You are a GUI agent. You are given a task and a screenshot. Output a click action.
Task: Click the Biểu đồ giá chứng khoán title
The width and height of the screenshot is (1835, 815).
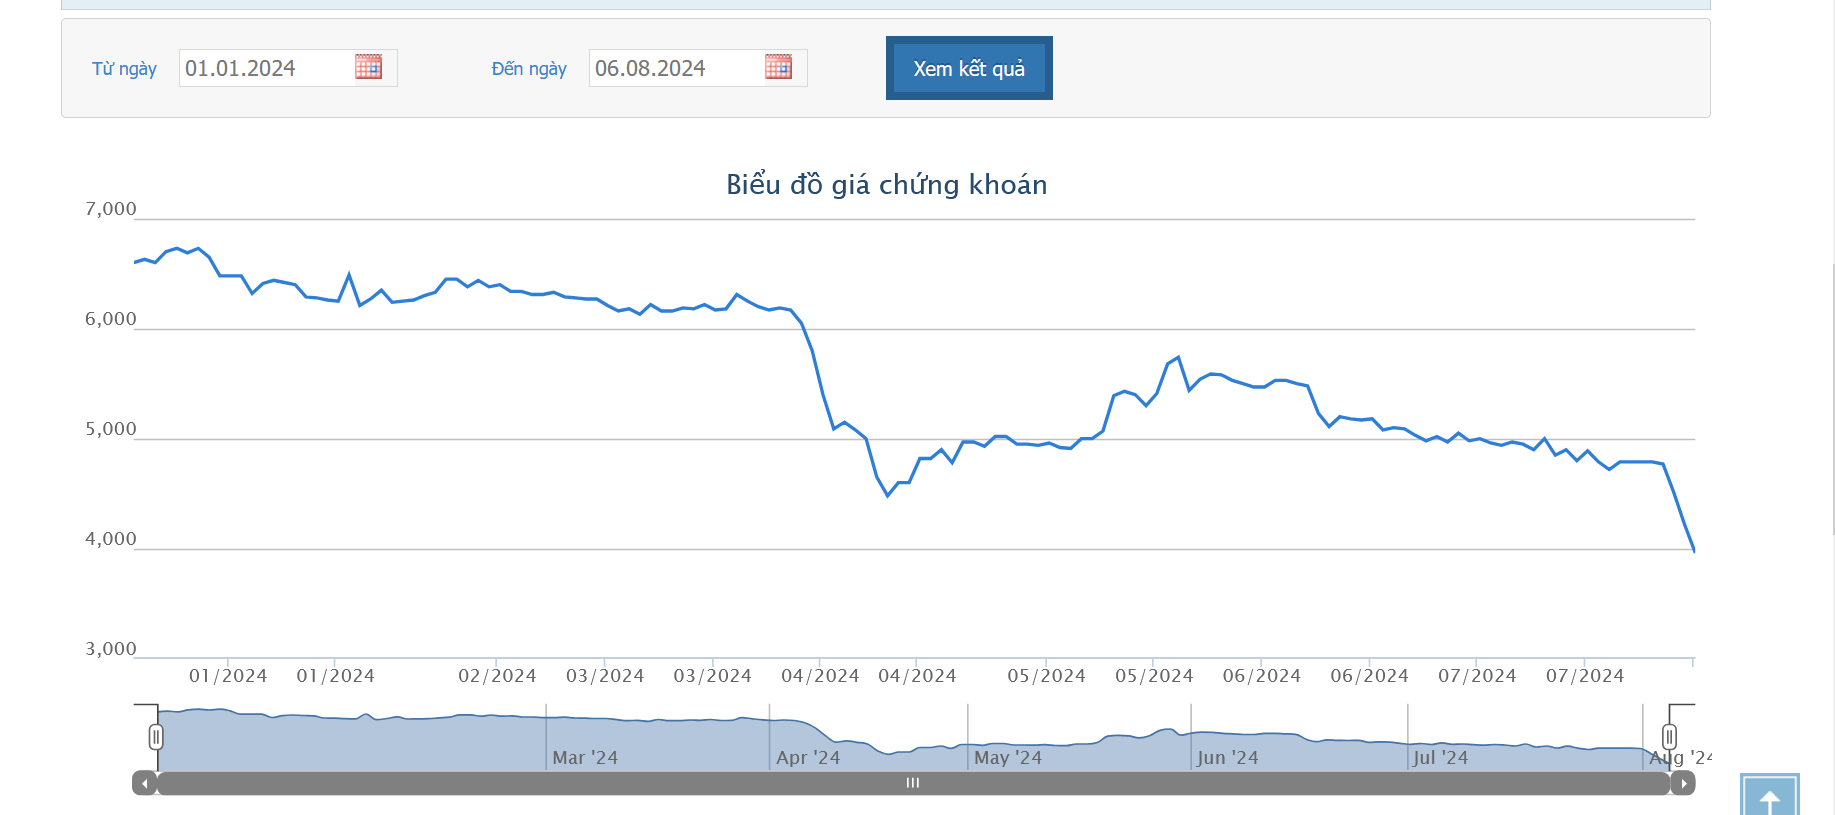pyautogui.click(x=886, y=185)
